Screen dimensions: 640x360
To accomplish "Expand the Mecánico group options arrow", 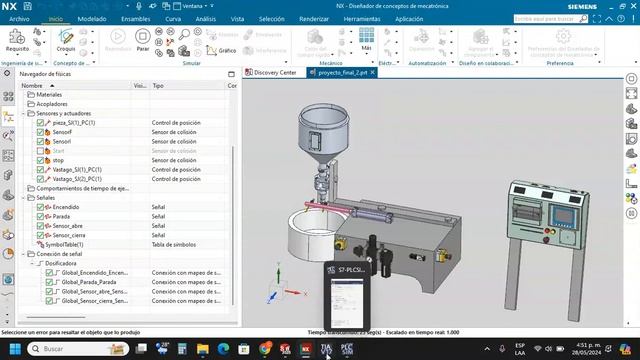I will pyautogui.click(x=372, y=63).
